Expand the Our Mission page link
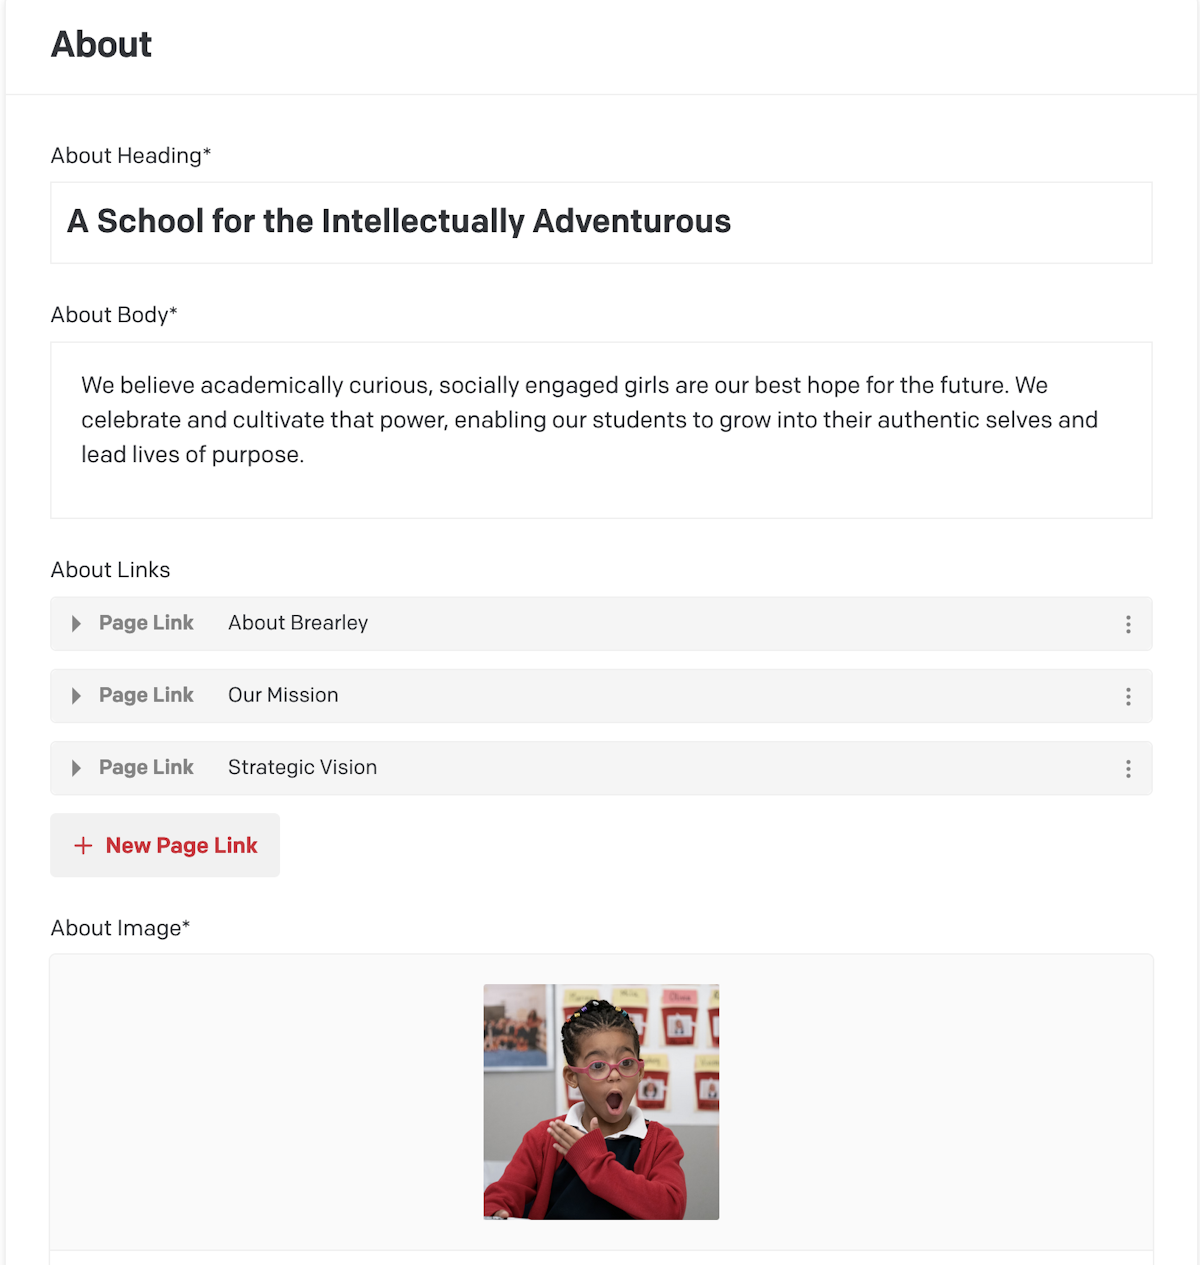This screenshot has width=1200, height=1265. 76,696
